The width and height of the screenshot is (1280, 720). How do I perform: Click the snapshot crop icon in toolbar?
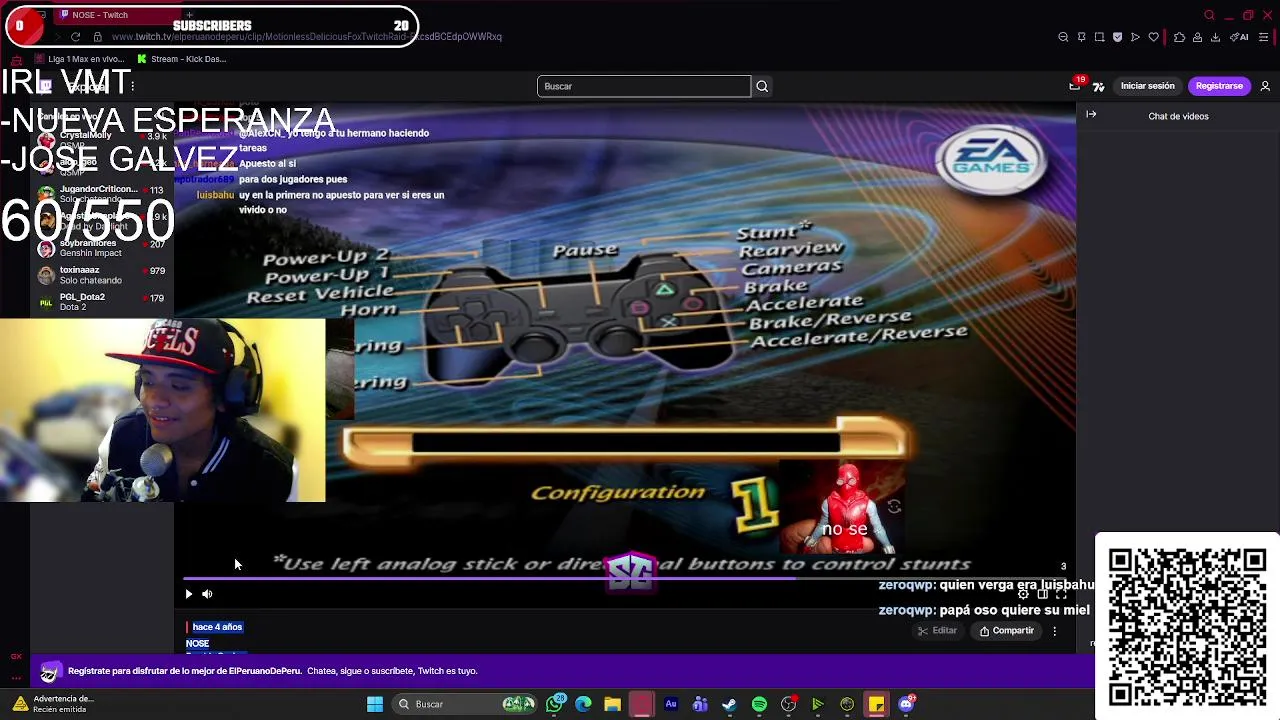pyautogui.click(x=1099, y=37)
